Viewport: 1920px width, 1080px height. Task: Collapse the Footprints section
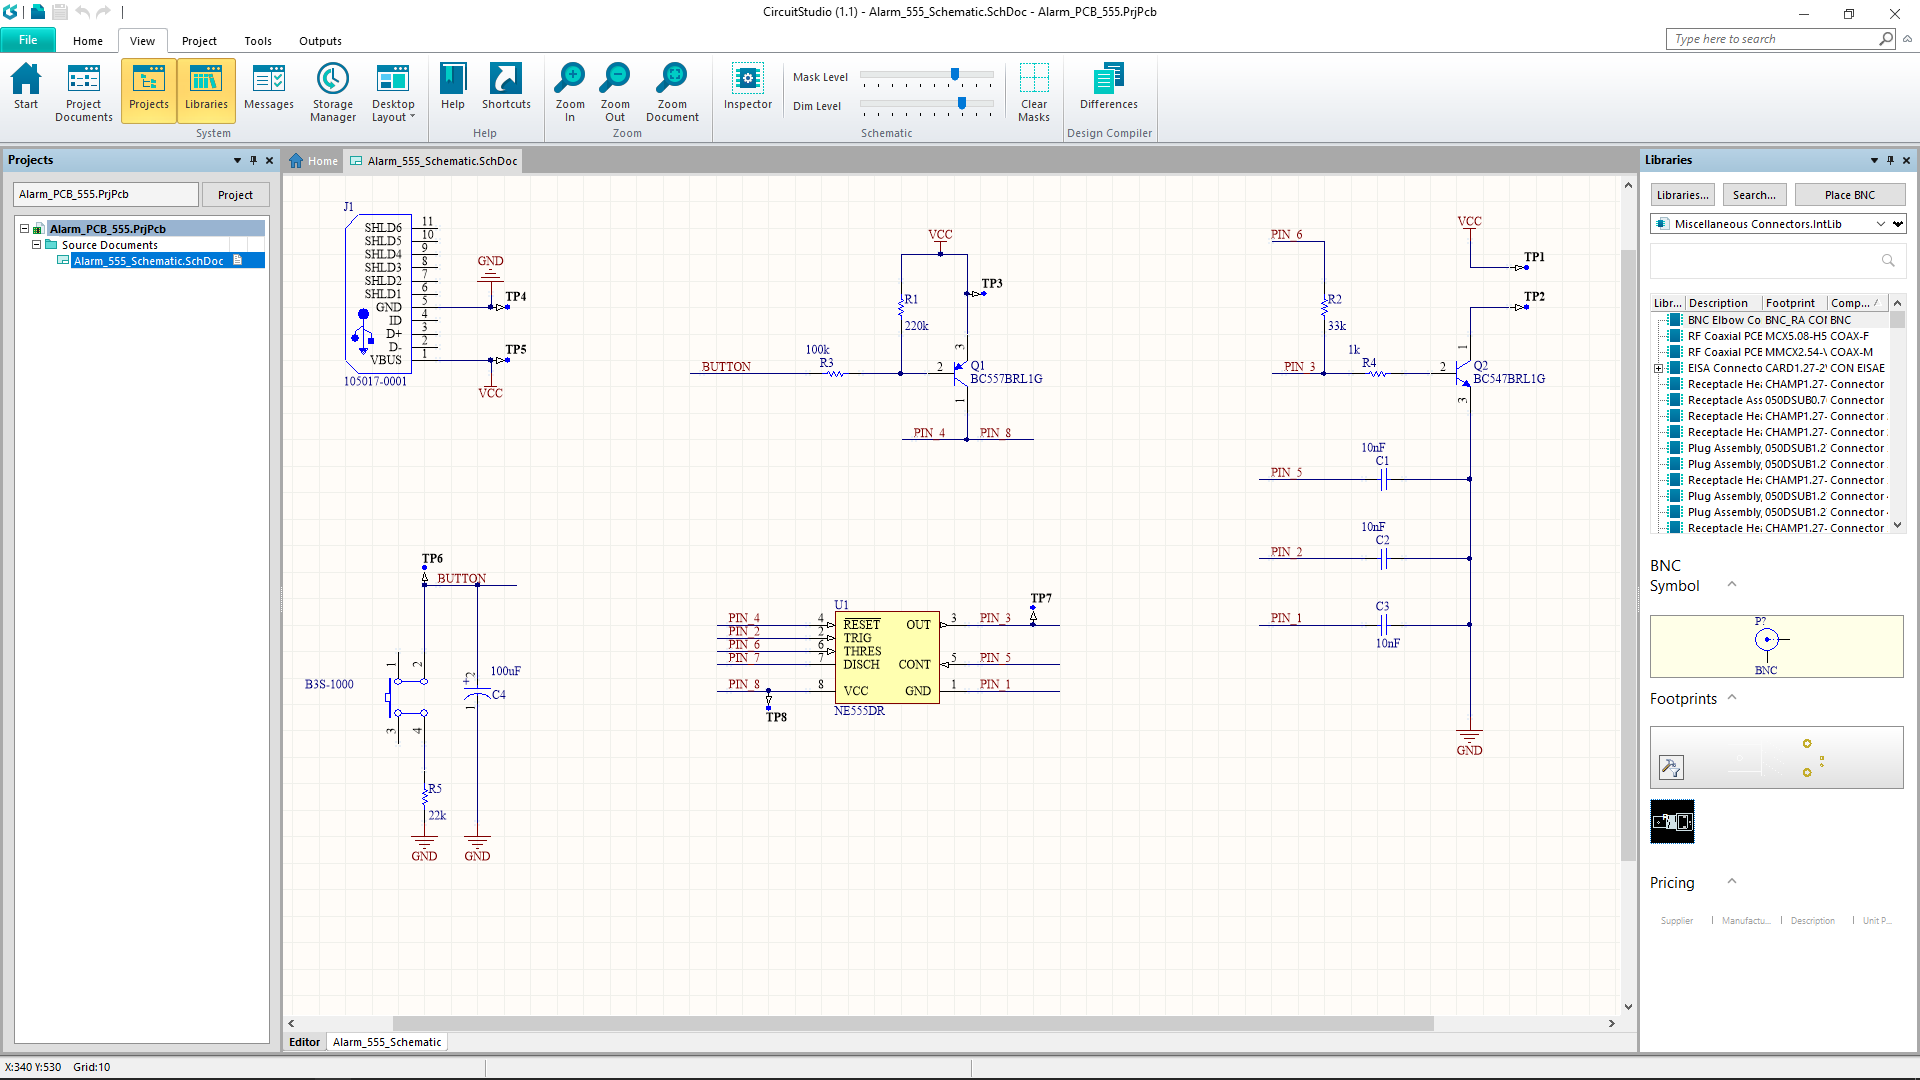pyautogui.click(x=1732, y=698)
